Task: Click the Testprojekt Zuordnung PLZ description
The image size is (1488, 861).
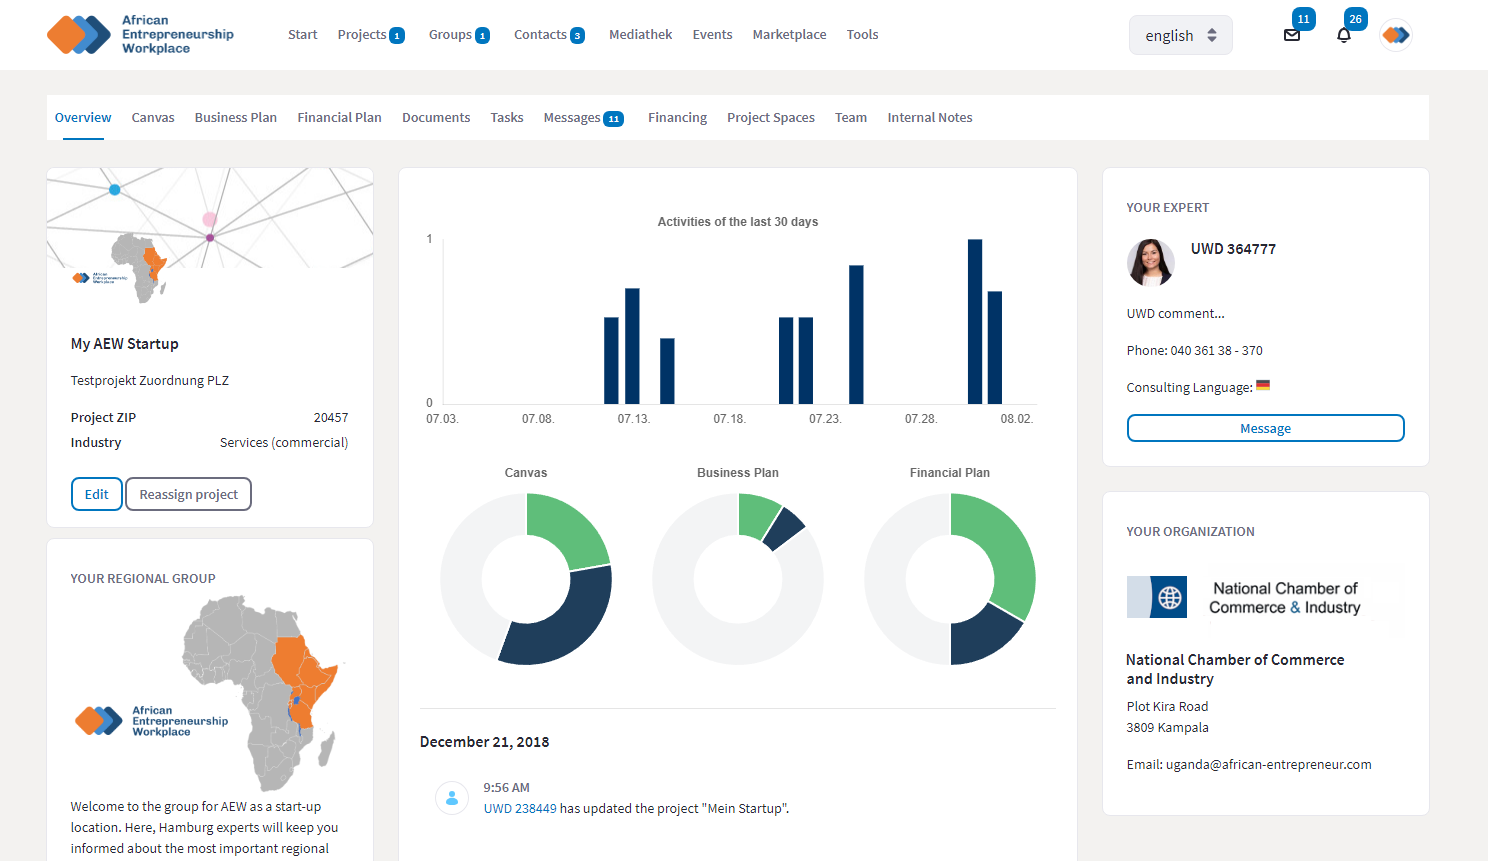Action: pyautogui.click(x=150, y=381)
